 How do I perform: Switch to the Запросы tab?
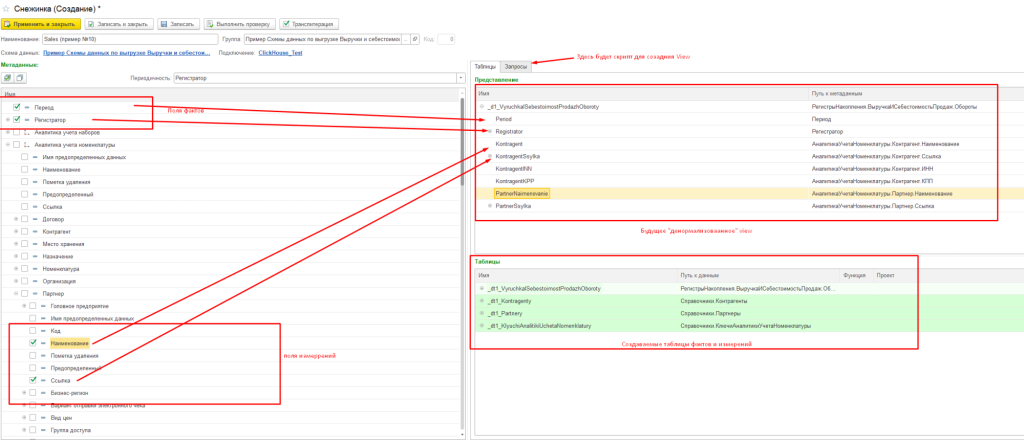point(516,67)
